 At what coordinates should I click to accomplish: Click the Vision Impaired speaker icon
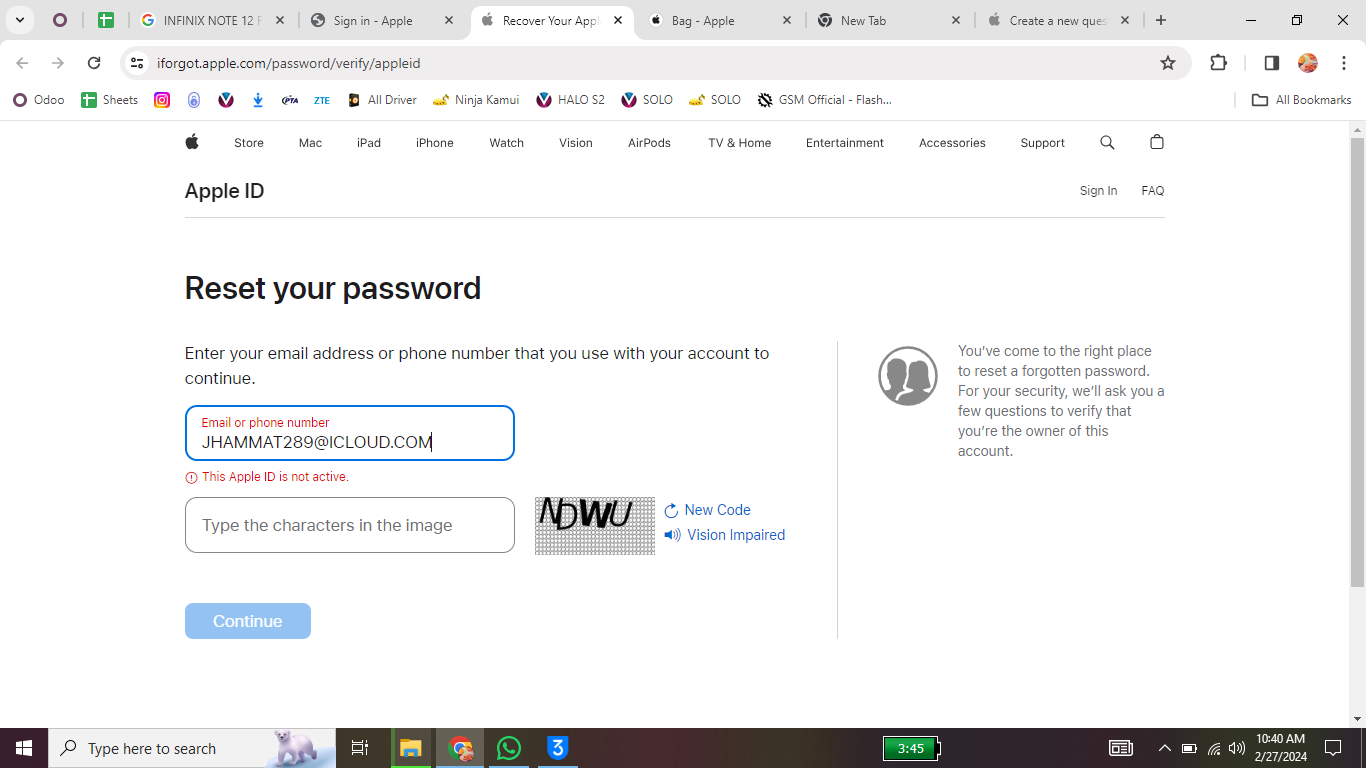tap(672, 535)
